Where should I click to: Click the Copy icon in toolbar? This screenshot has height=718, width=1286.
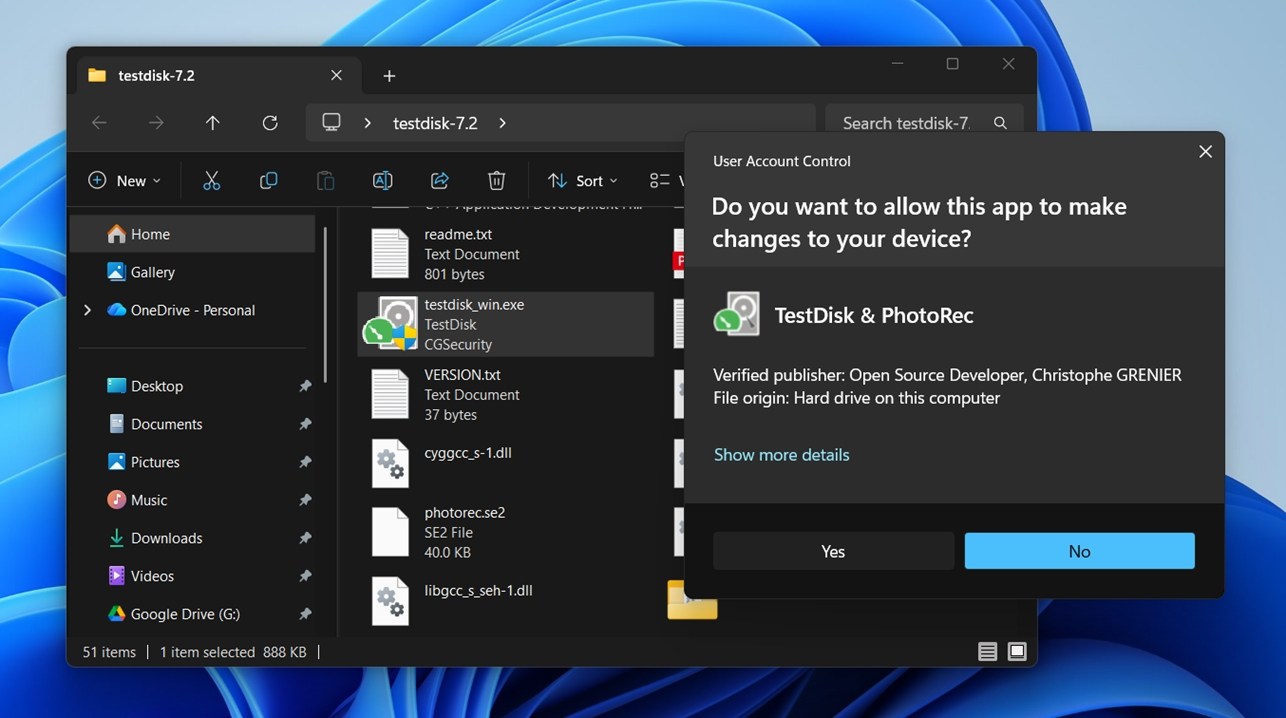(x=268, y=181)
